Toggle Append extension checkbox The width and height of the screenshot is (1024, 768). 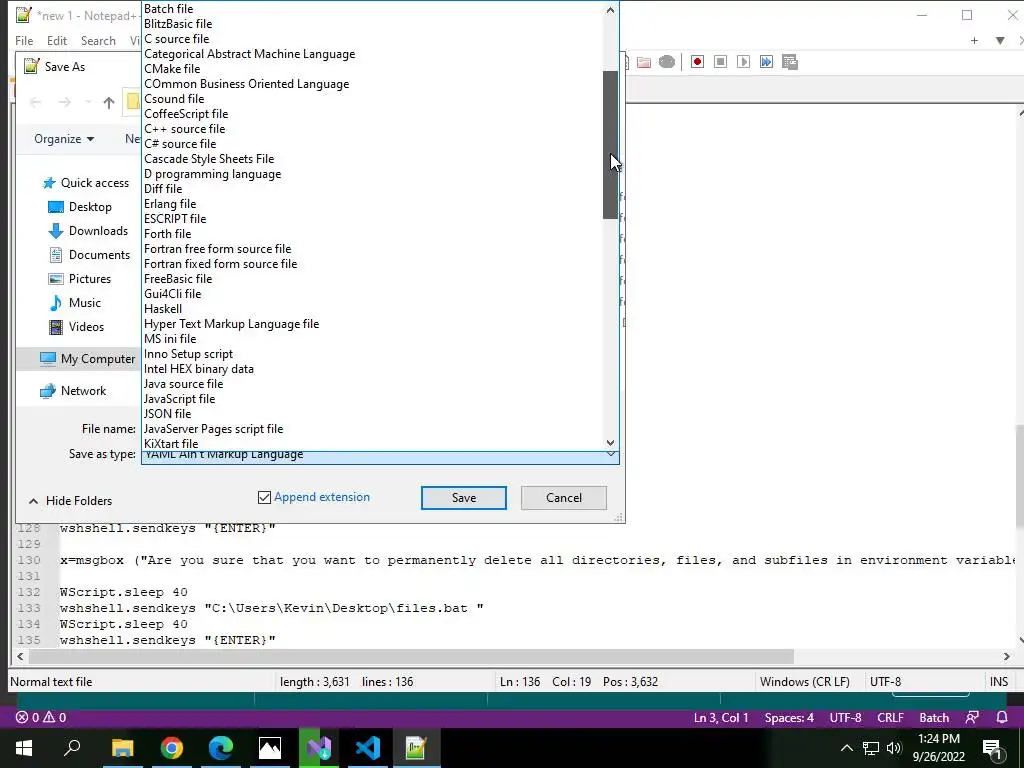[x=264, y=498]
